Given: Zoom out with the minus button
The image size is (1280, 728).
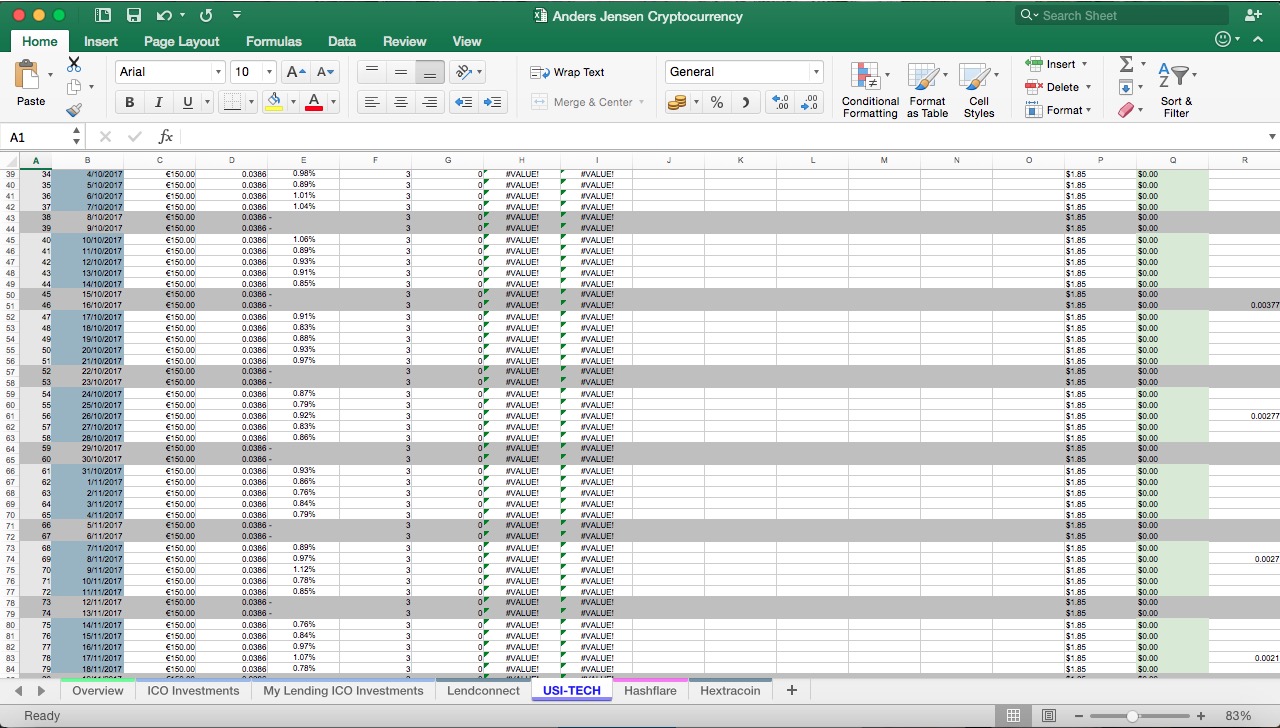Looking at the screenshot, I should click(1079, 716).
